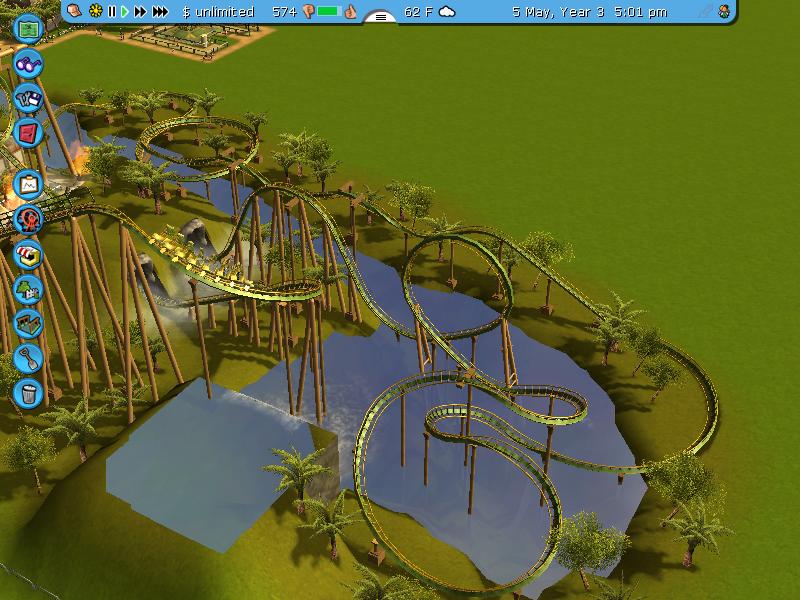Set game to double fast-forward speed
Viewport: 800px width, 600px height.
tap(140, 11)
